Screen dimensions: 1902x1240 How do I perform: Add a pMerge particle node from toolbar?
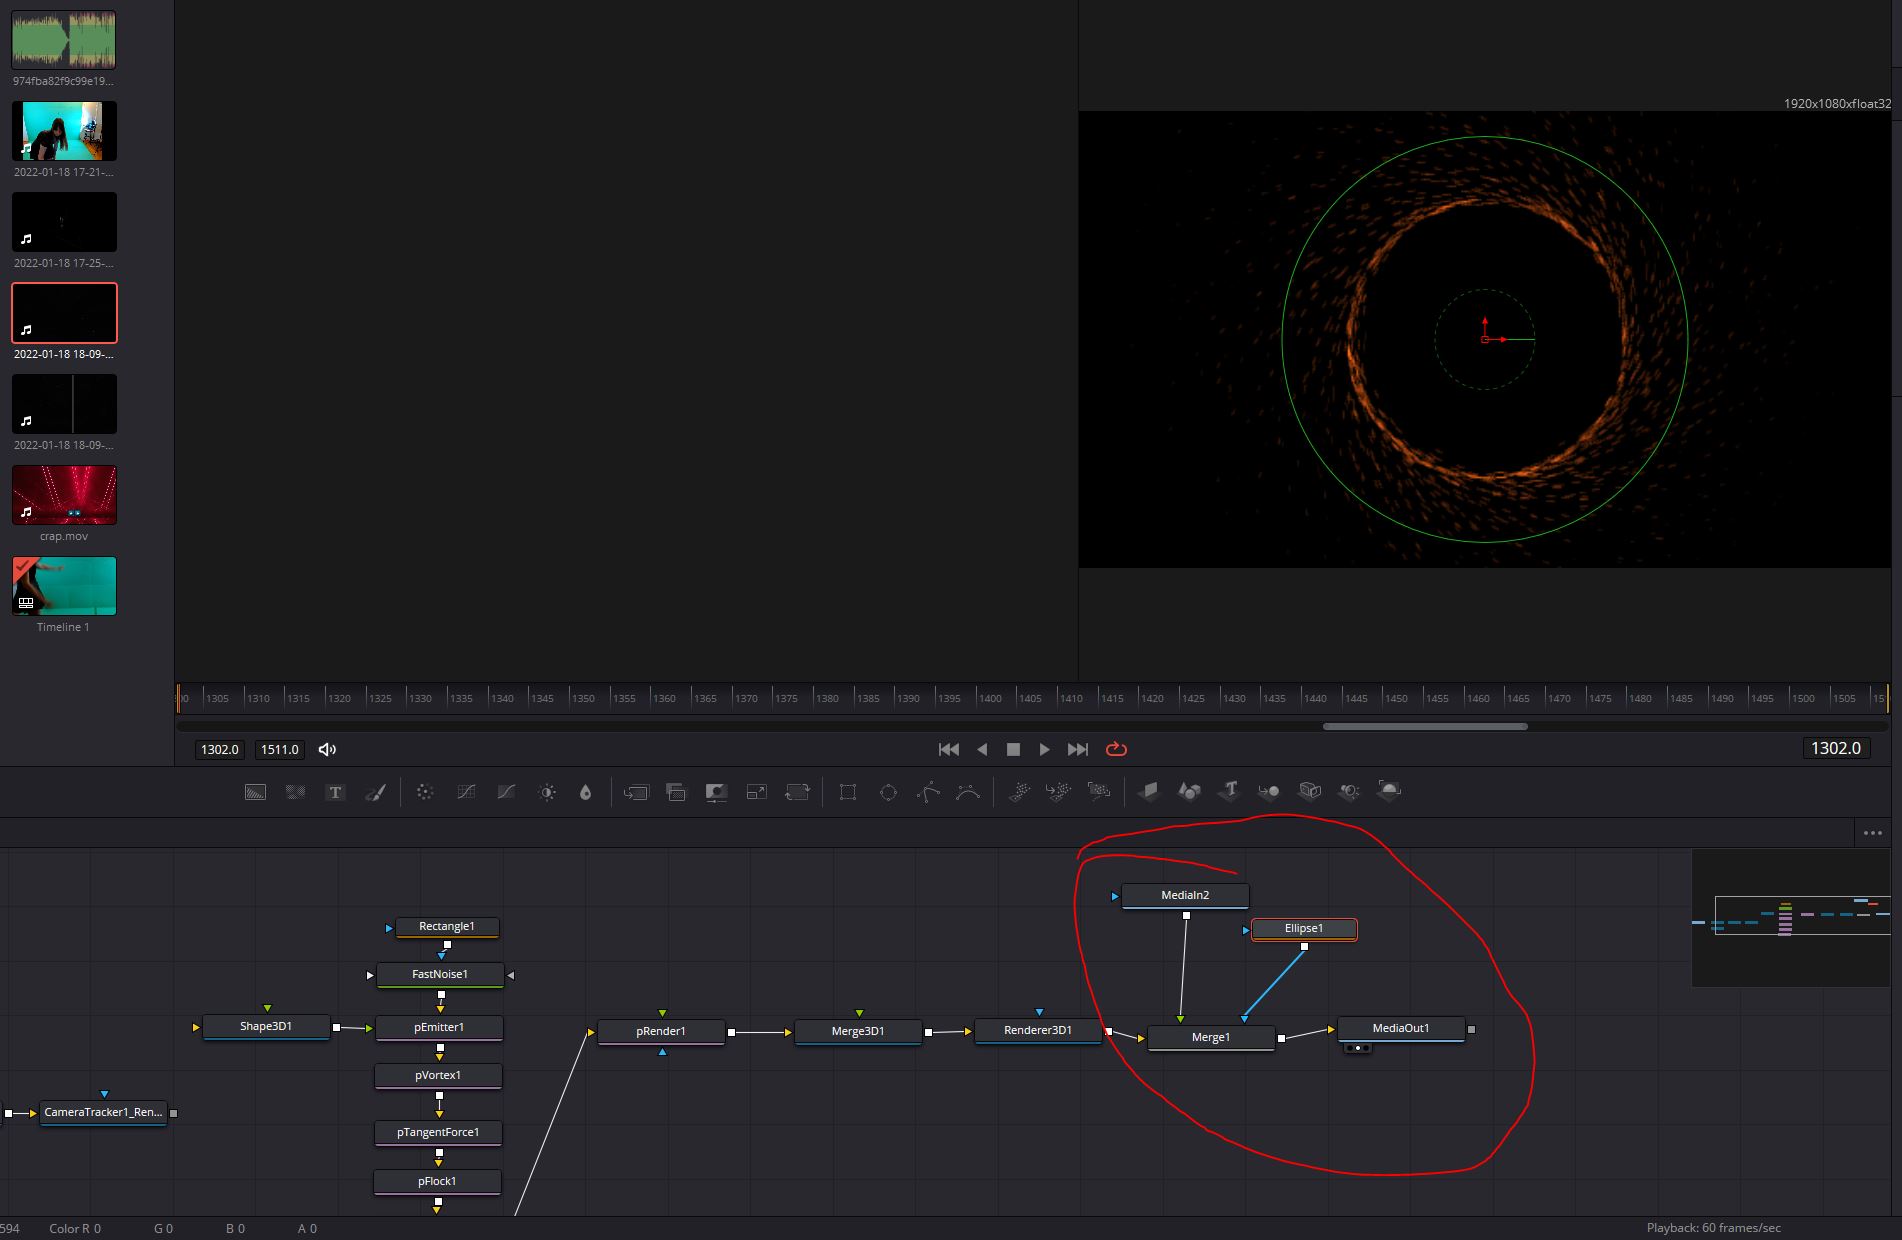tap(1058, 792)
